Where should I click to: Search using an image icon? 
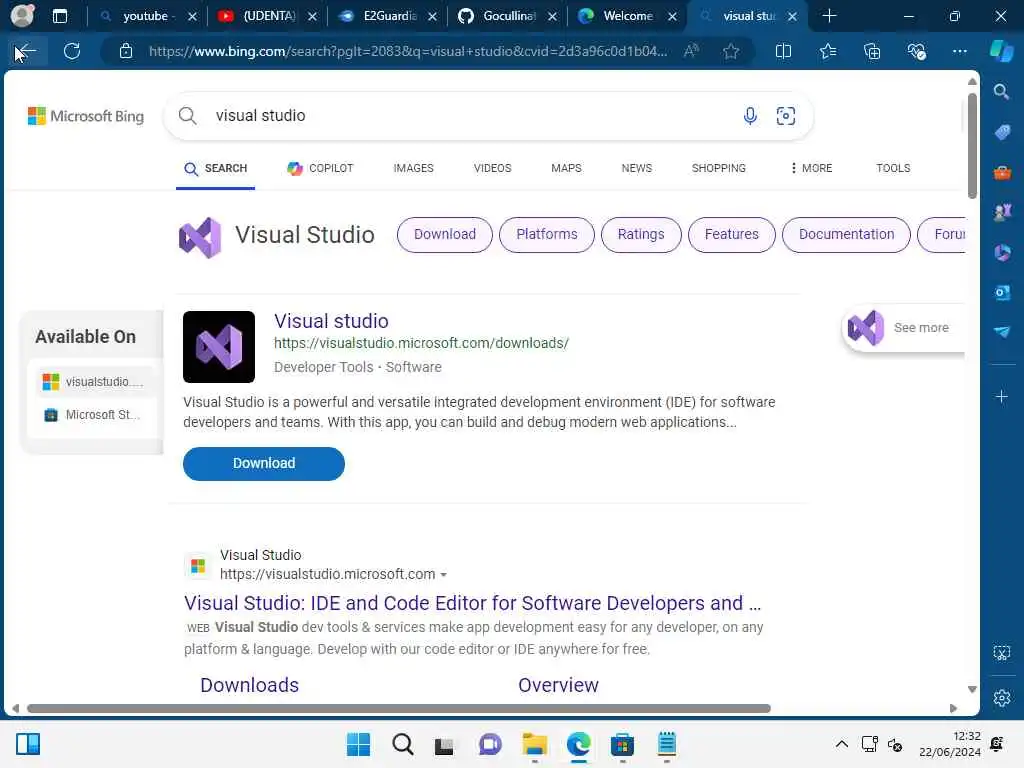point(786,116)
